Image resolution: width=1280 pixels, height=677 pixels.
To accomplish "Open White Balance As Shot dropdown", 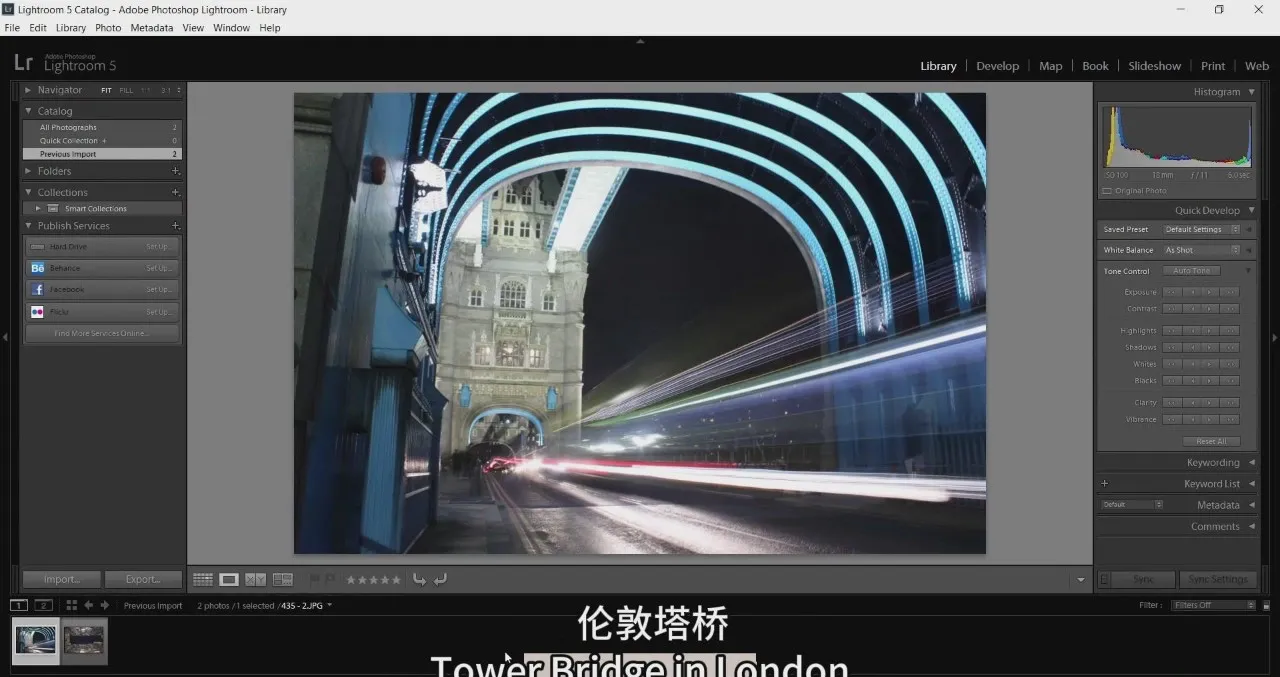I will tap(1201, 250).
